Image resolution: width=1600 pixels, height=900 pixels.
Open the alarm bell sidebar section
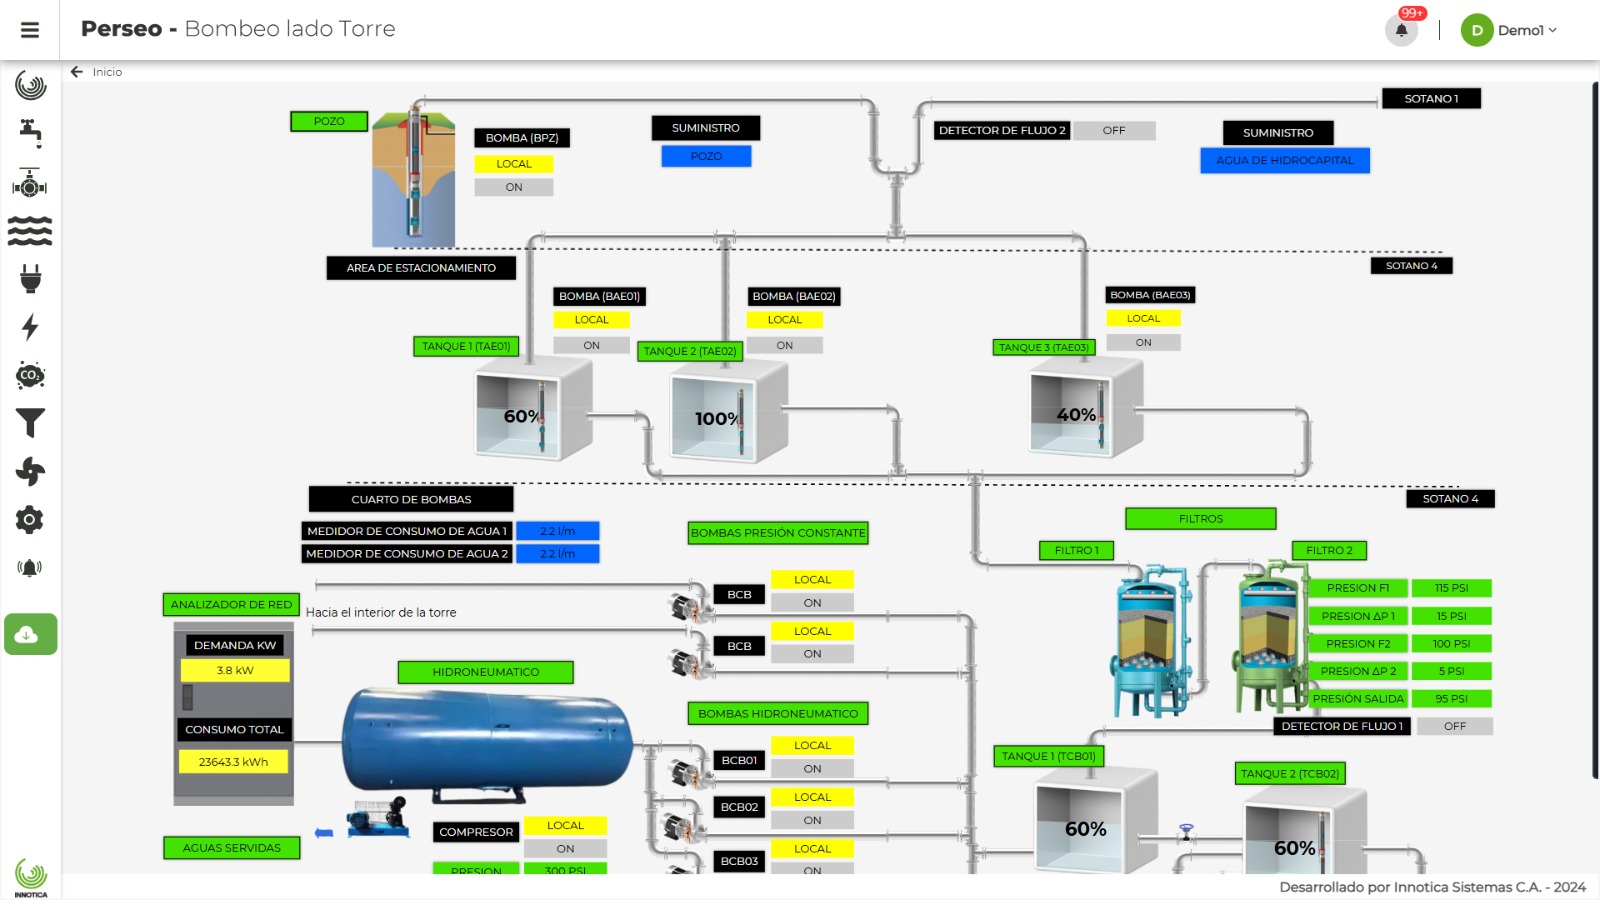point(30,568)
